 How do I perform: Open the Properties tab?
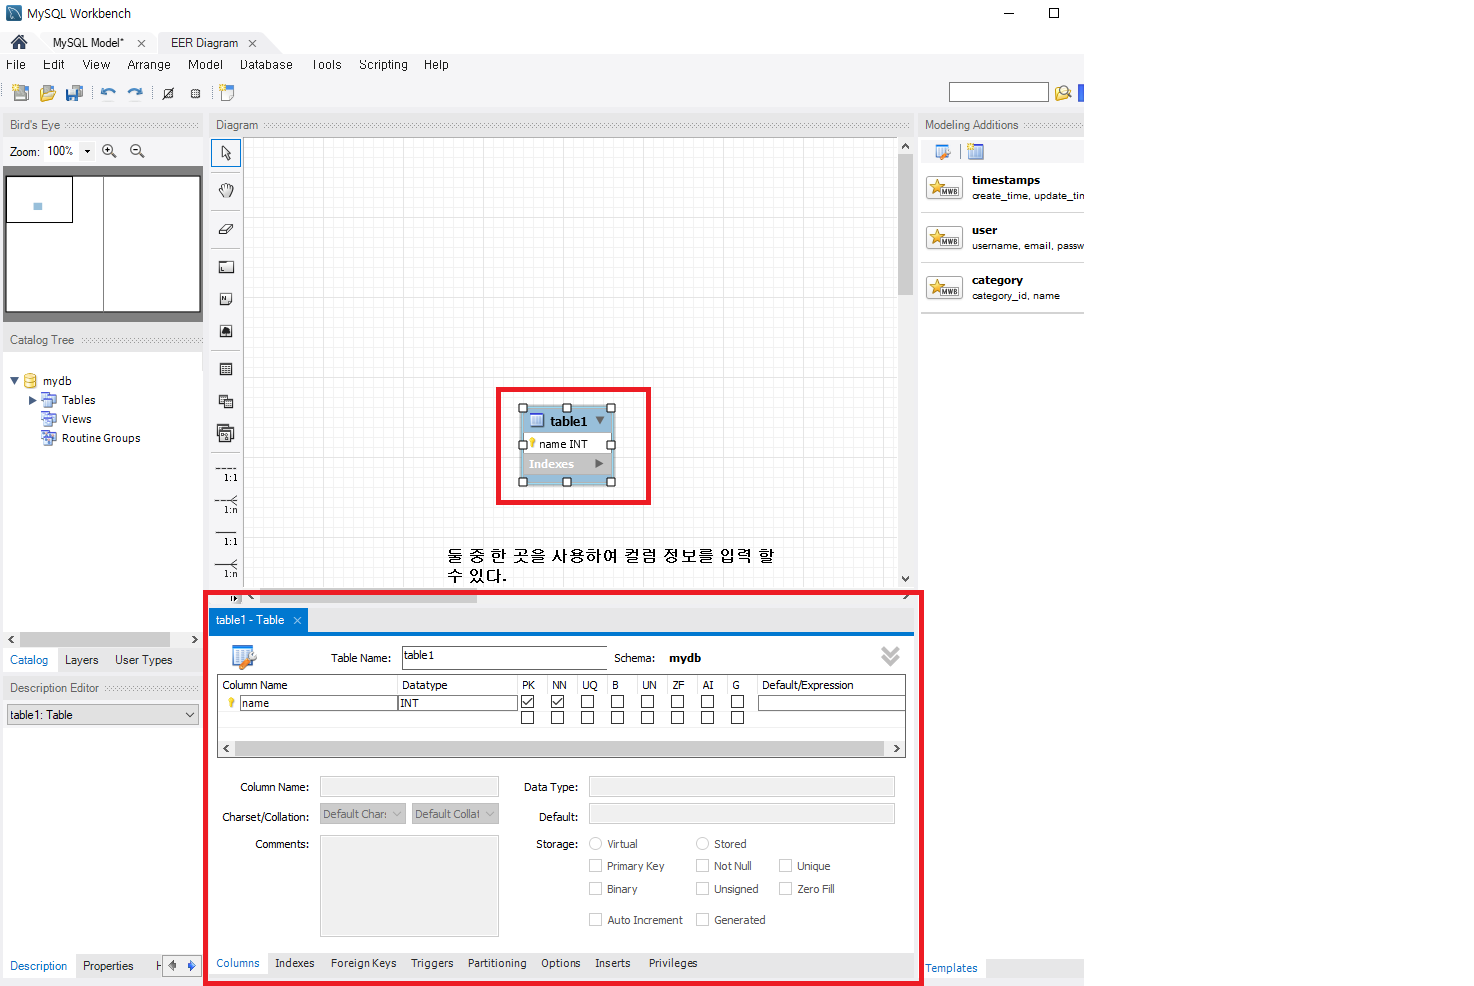(x=108, y=966)
